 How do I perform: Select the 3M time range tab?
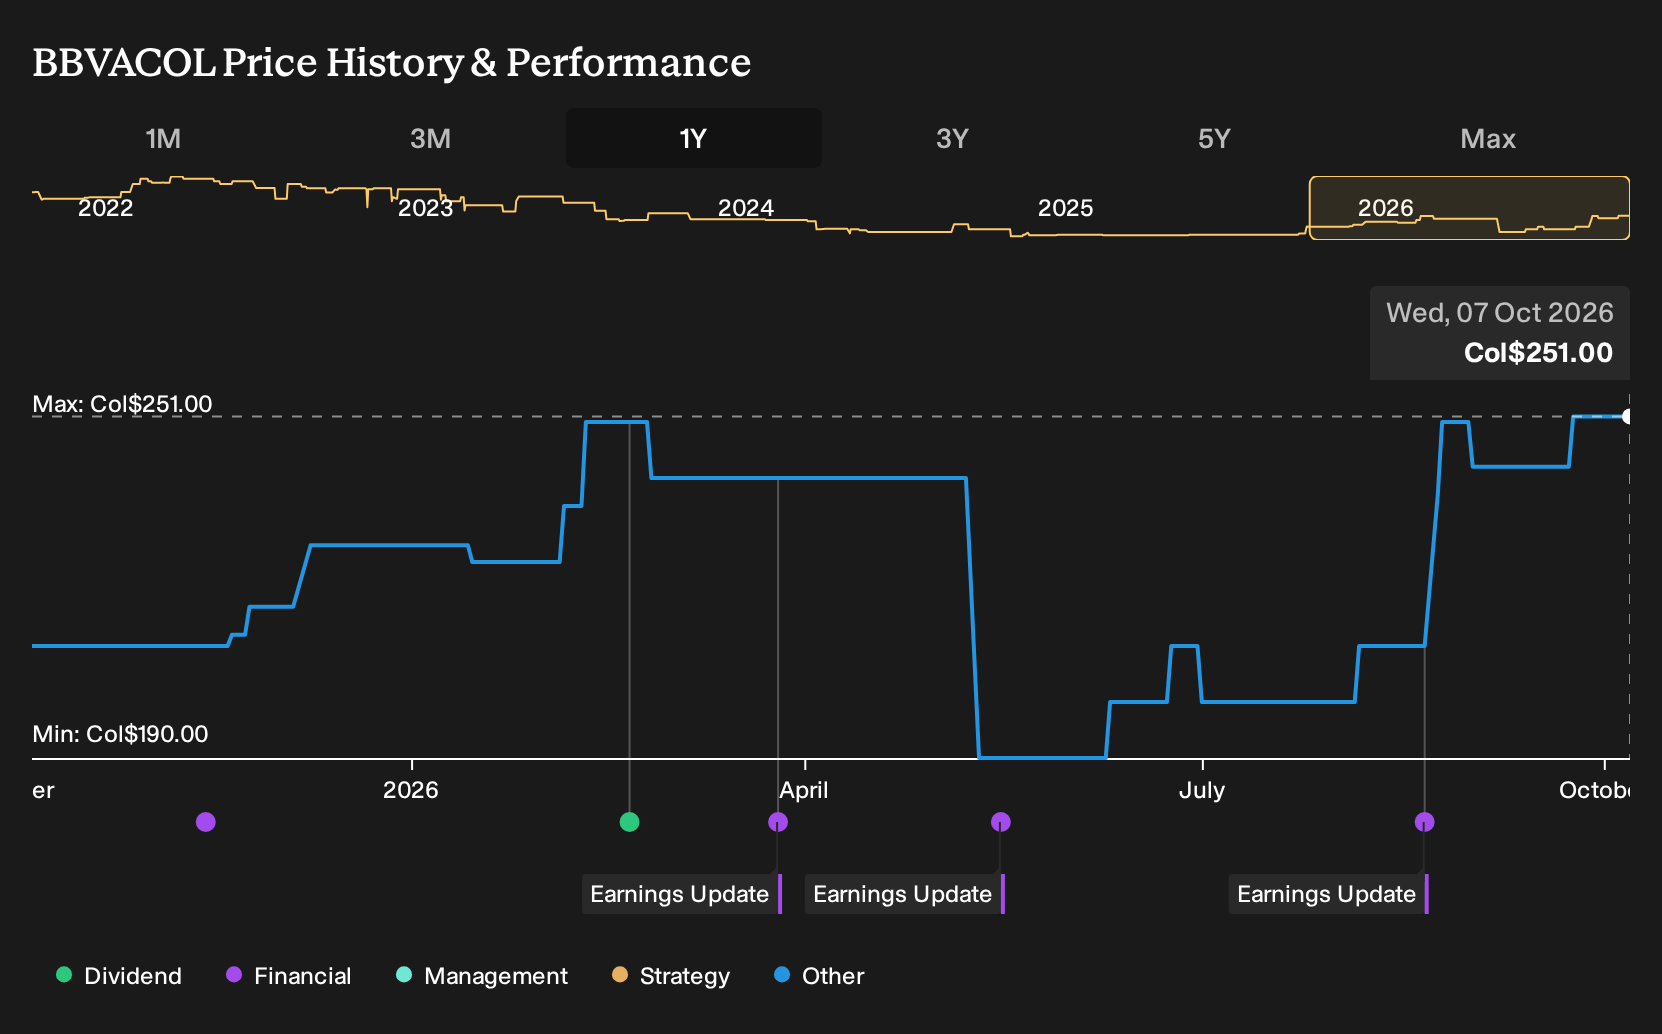pos(430,138)
